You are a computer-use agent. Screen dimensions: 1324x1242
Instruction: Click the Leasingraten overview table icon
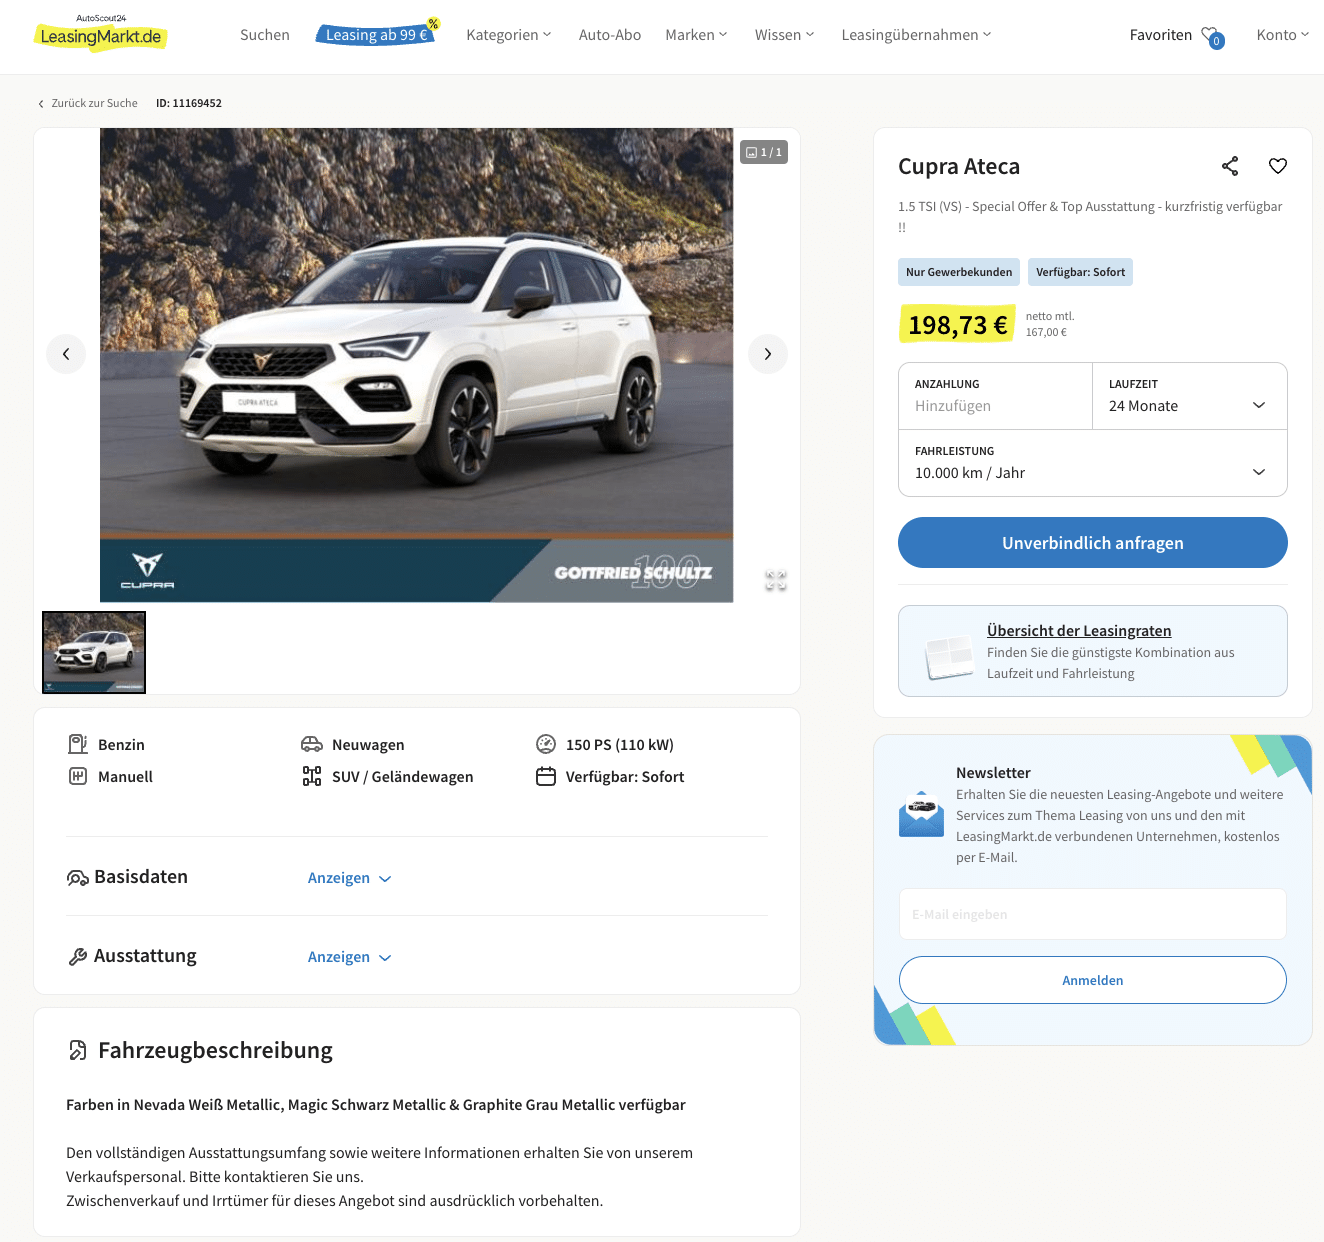tap(949, 657)
